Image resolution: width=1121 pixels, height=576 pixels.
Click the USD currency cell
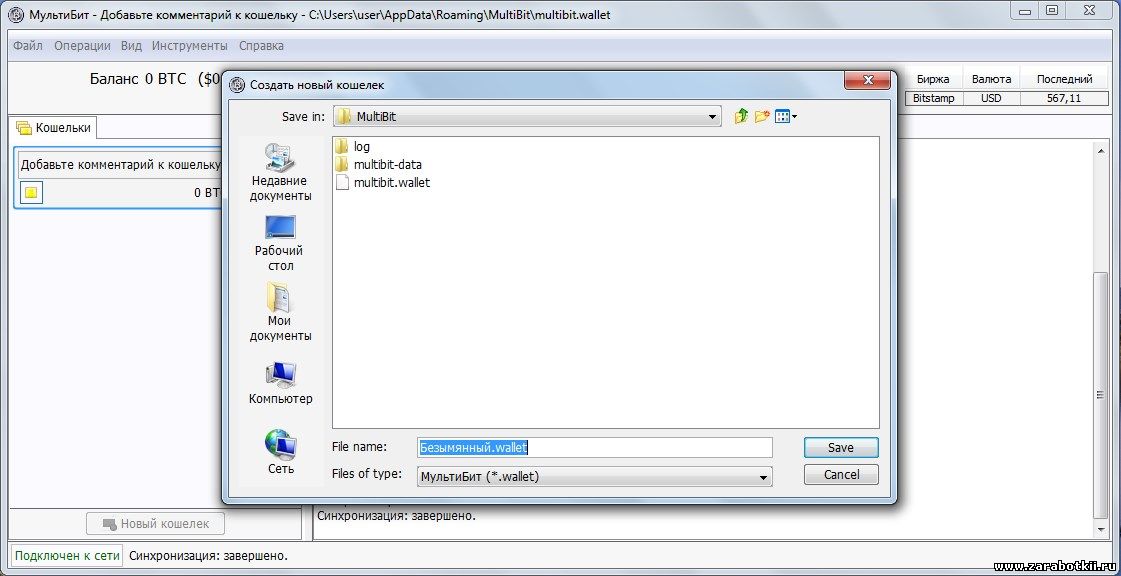991,99
